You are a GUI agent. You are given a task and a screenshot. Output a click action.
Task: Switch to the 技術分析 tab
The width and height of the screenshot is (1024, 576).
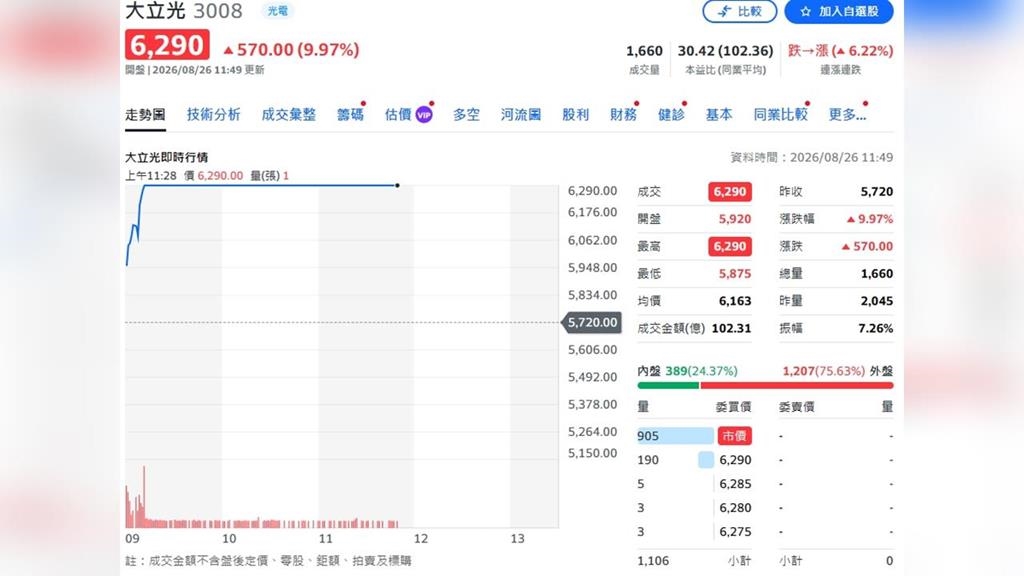pos(214,114)
